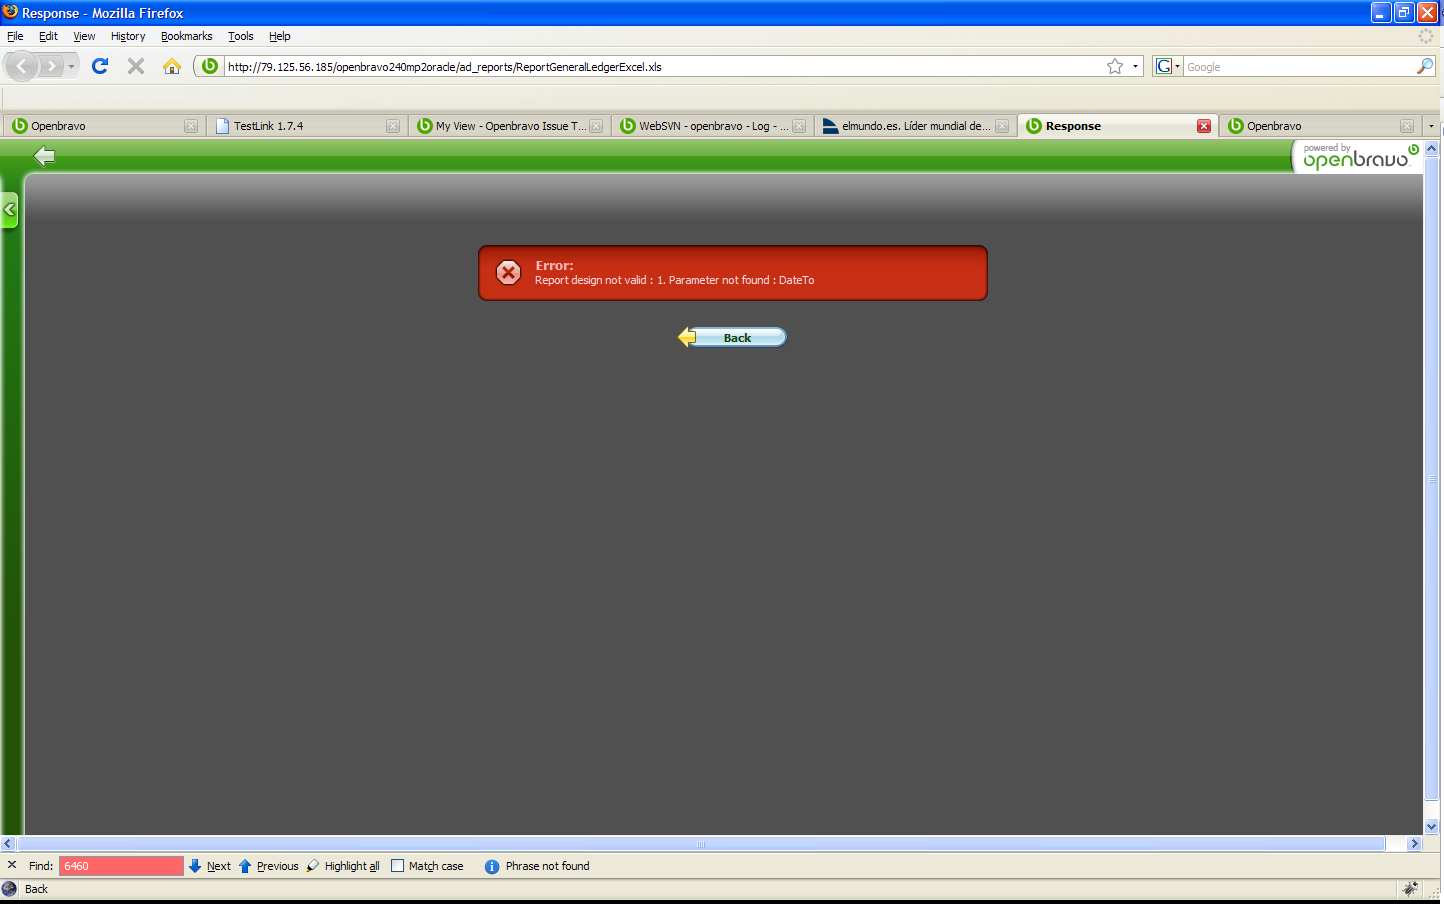Click the 'Find:' label in the find bar
Screen dimensions: 1444x904
click(x=41, y=866)
